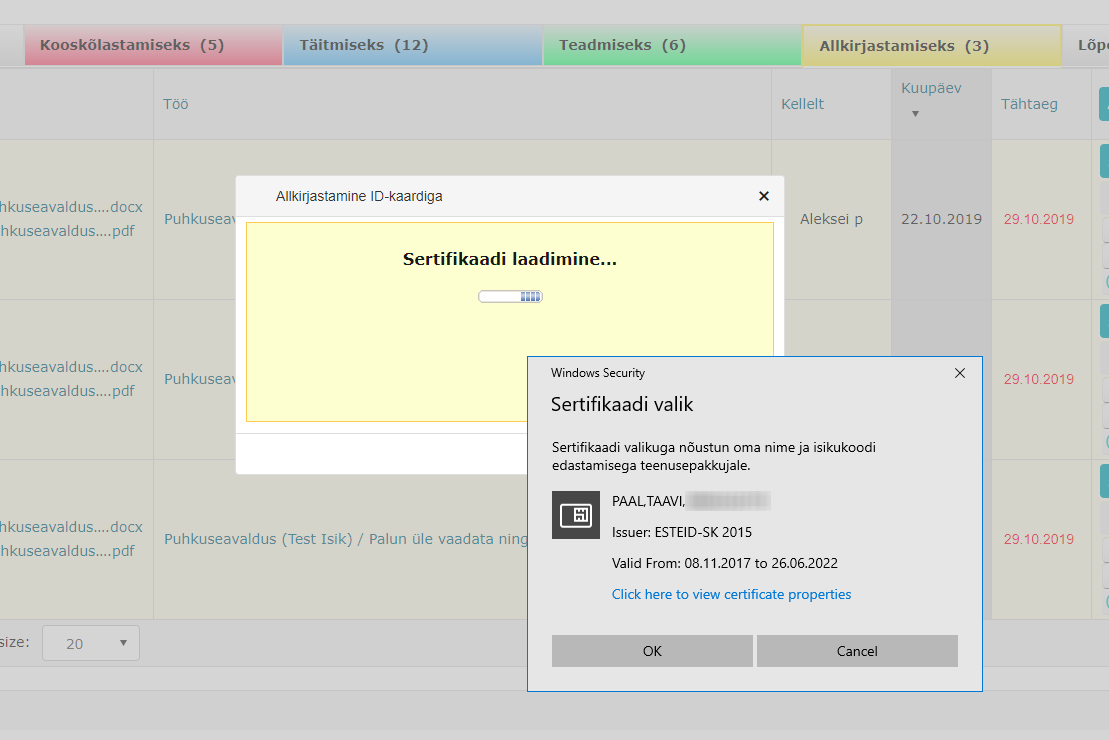
Task: Switch to the Täitmiseks (12) tab
Action: pos(413,45)
